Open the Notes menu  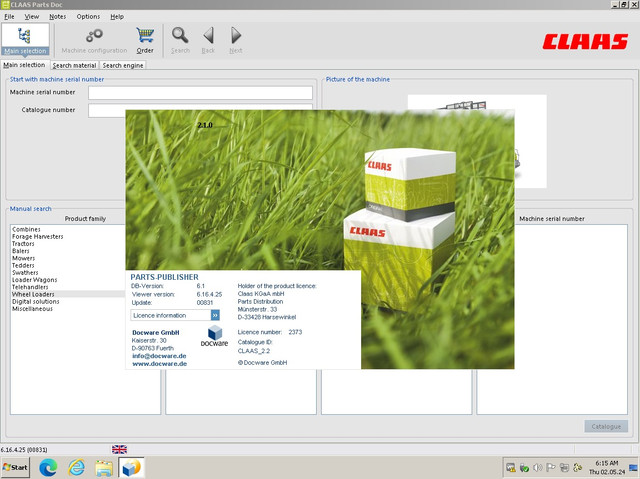tap(57, 17)
